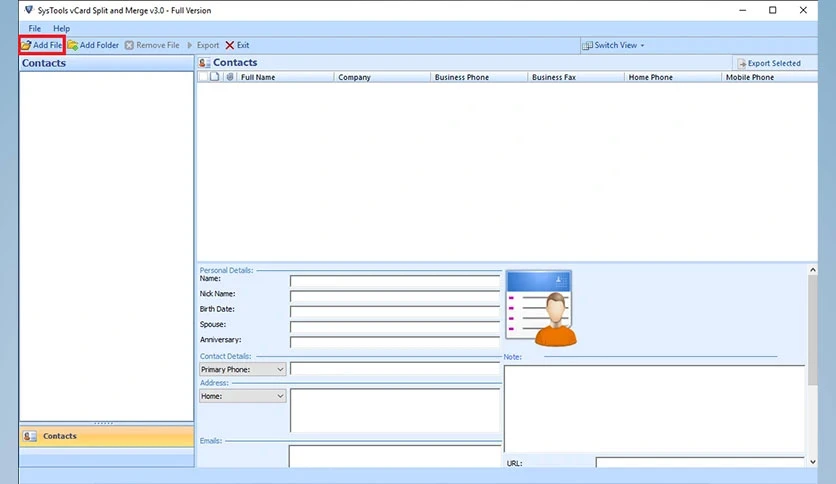Click the Nick Name input field

pos(395,296)
